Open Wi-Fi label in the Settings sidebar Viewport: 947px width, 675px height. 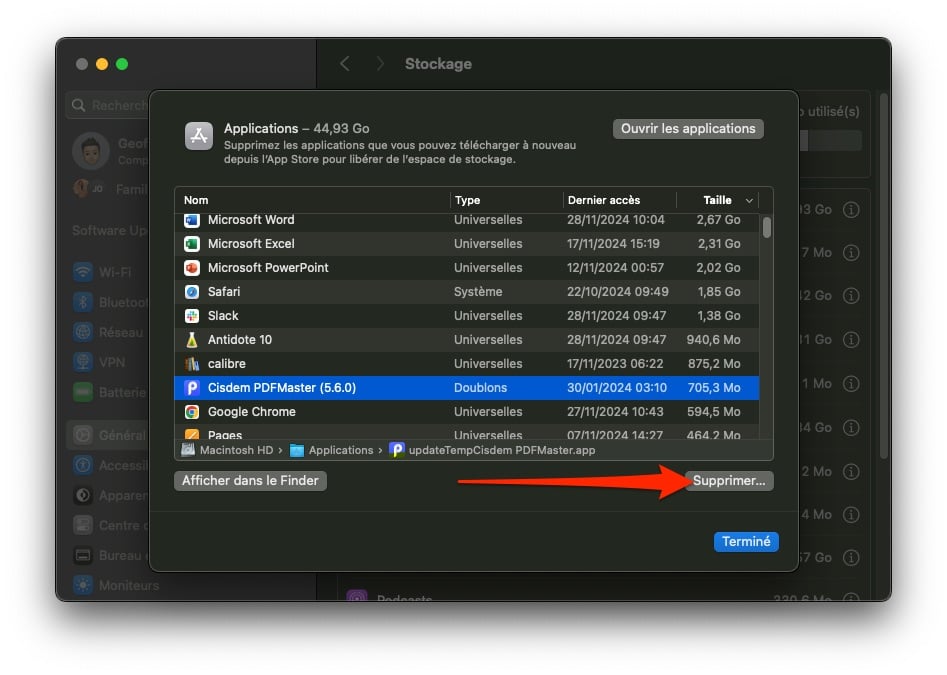pos(115,272)
